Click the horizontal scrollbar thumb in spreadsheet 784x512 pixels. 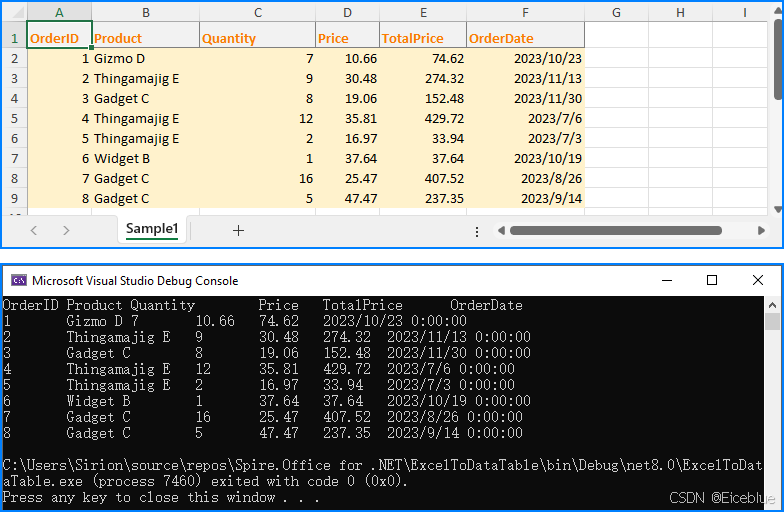pyautogui.click(x=615, y=230)
